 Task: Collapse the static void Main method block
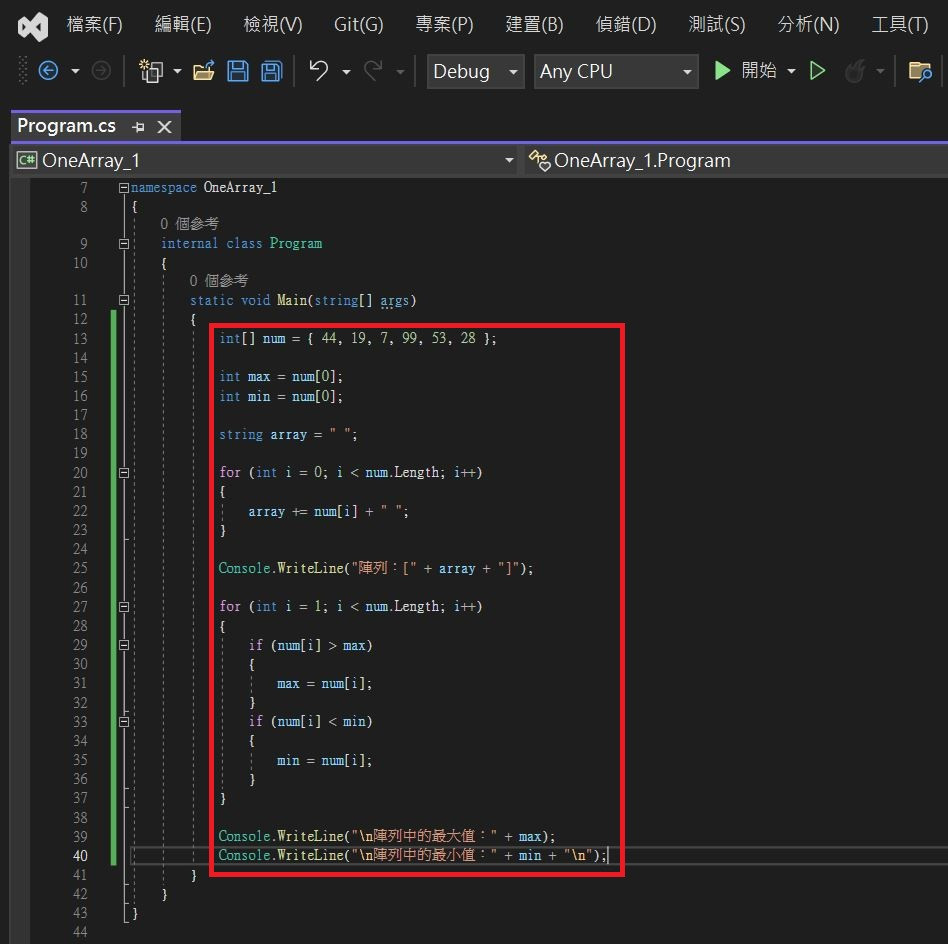click(x=124, y=300)
